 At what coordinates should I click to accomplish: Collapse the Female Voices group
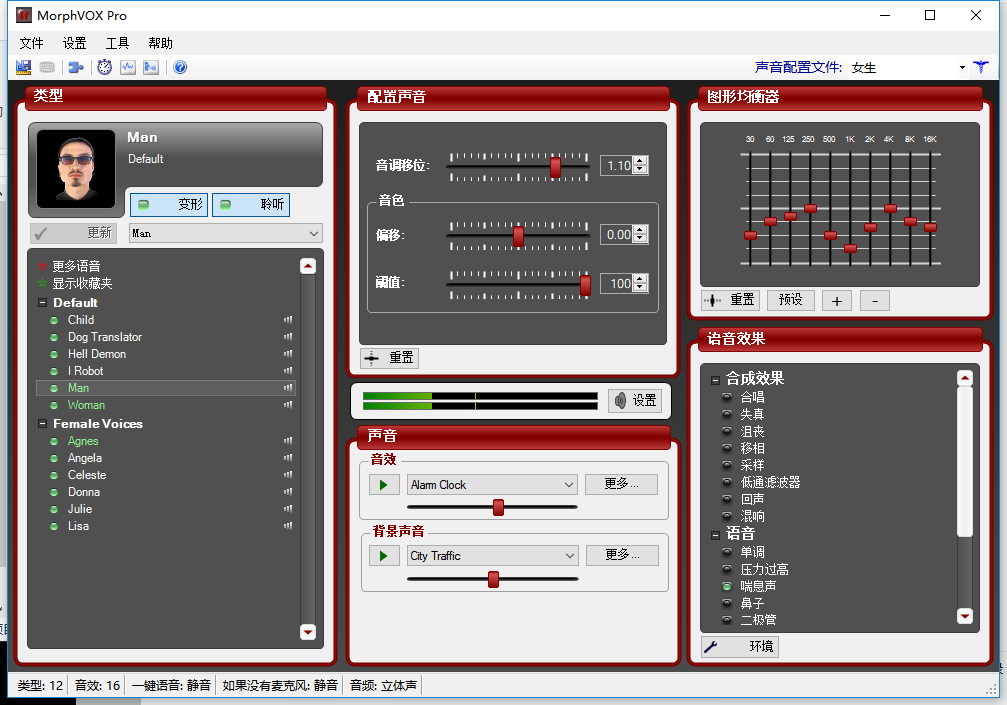tap(42, 424)
